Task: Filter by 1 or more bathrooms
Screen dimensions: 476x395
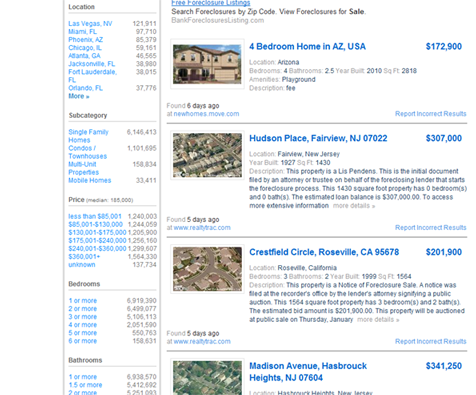Action: 83,377
